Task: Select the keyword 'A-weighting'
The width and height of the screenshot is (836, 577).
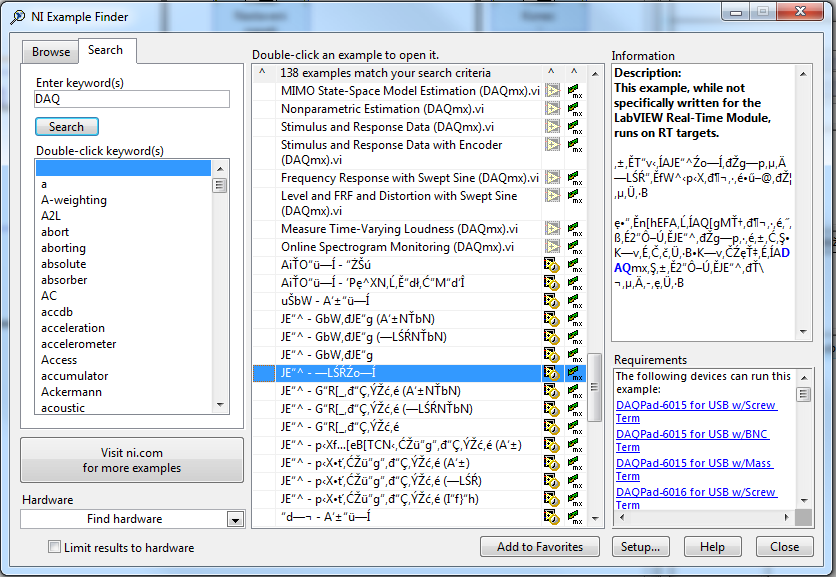Action: 74,200
